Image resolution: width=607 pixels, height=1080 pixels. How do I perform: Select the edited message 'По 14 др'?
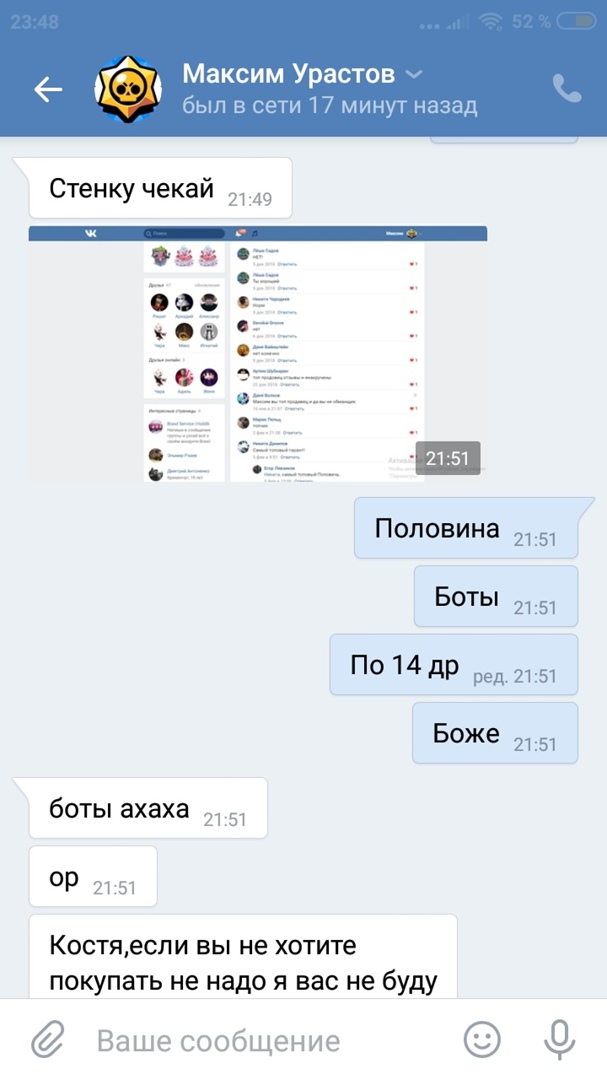pos(453,665)
